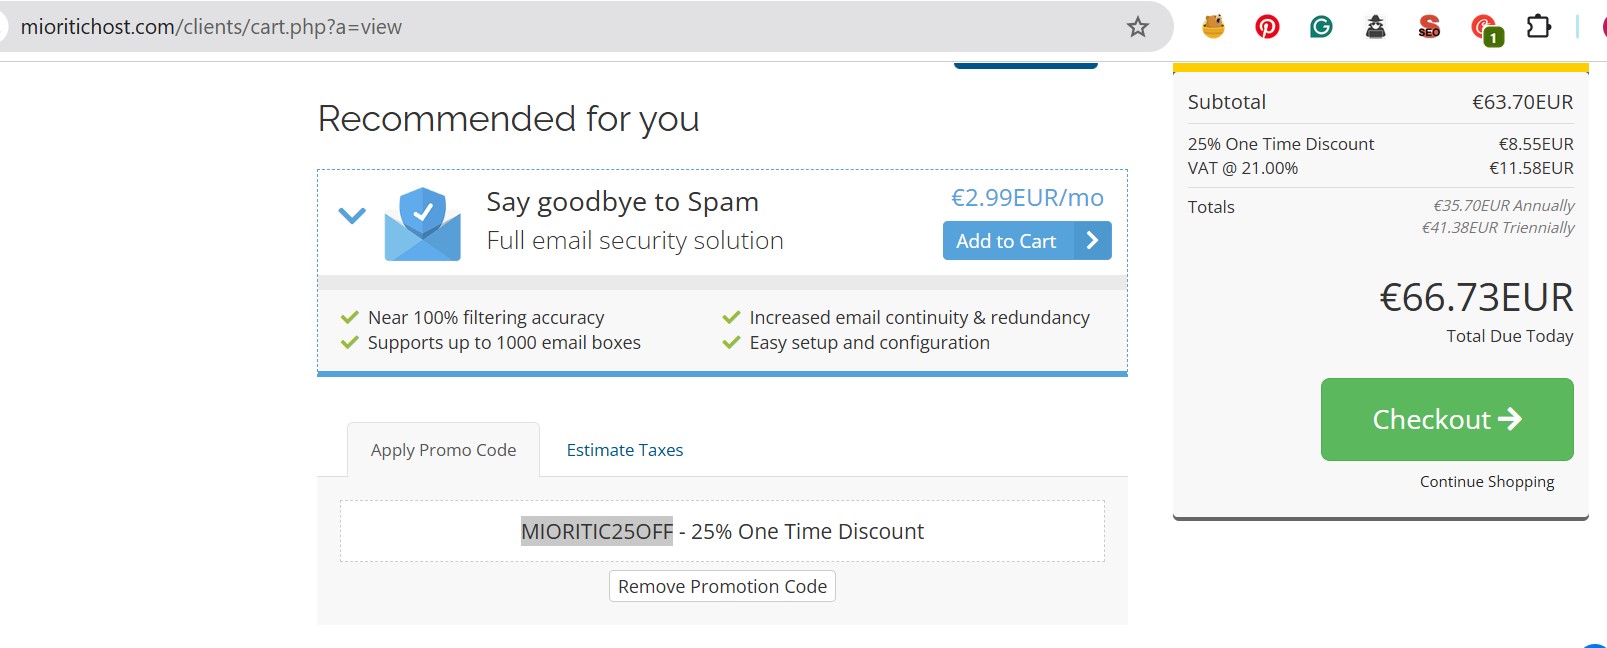Open the Grammarly extension
This screenshot has height=648, width=1607.
point(1321,27)
